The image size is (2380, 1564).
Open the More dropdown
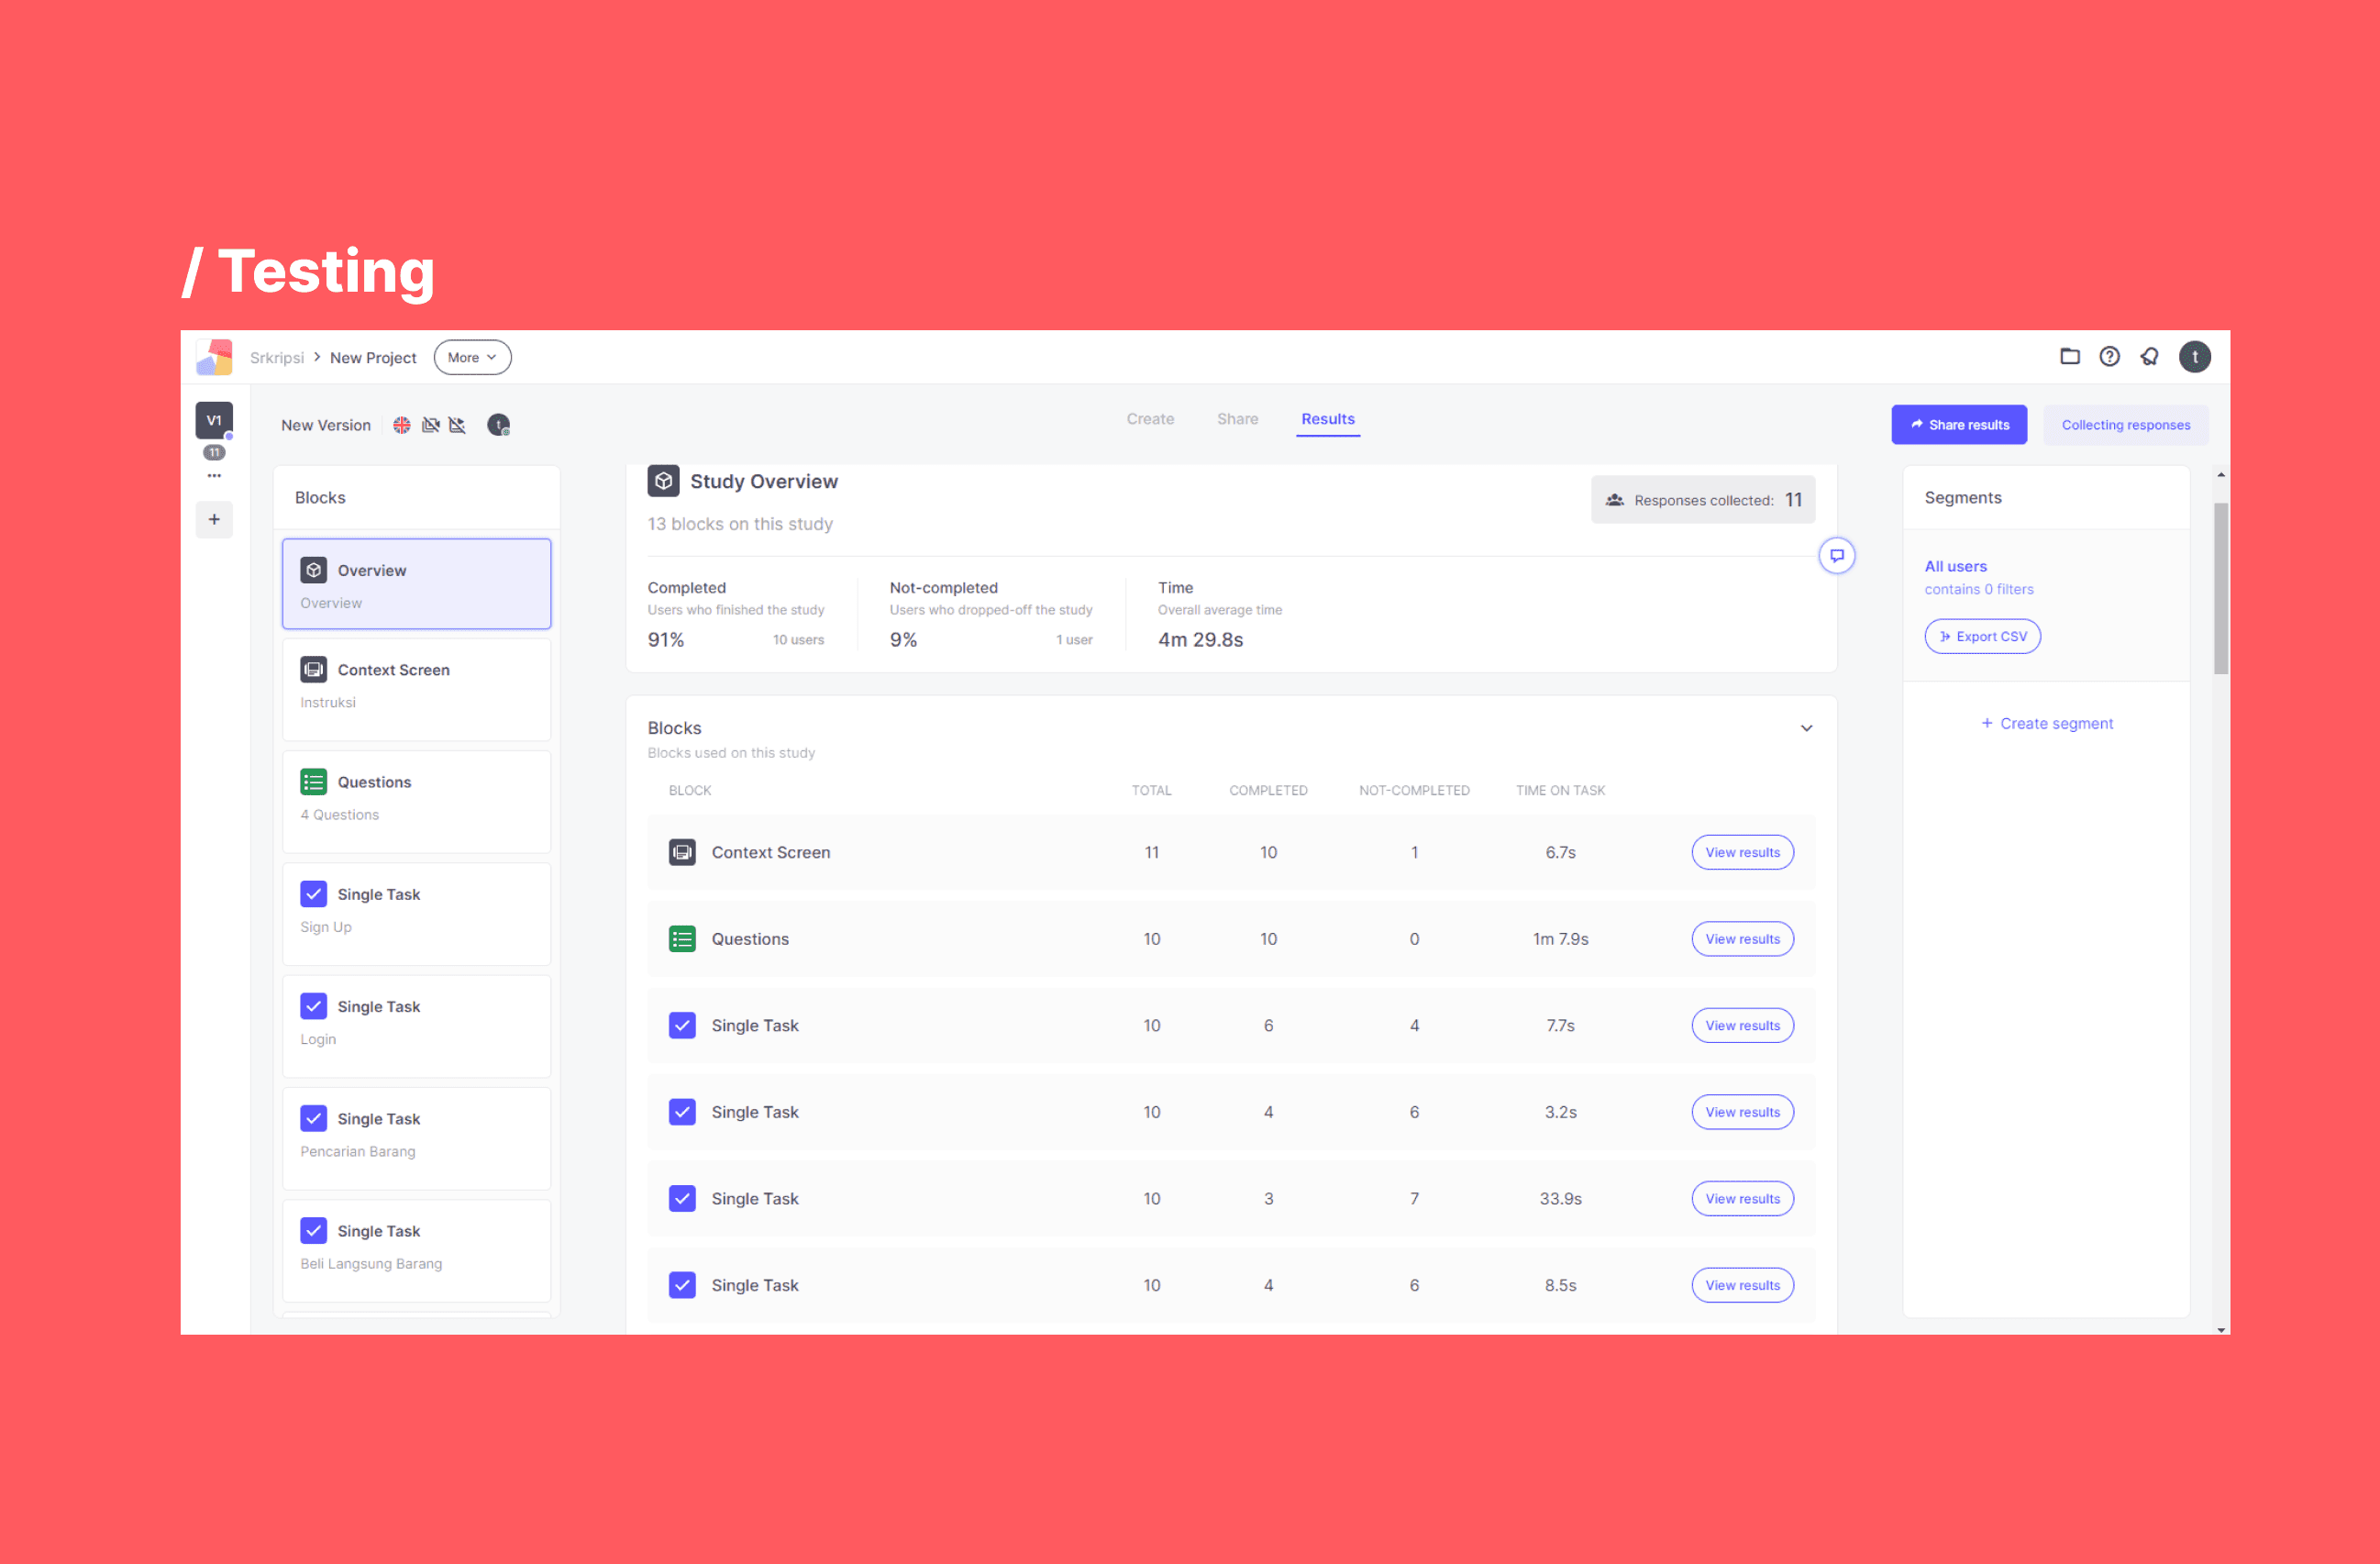[472, 357]
